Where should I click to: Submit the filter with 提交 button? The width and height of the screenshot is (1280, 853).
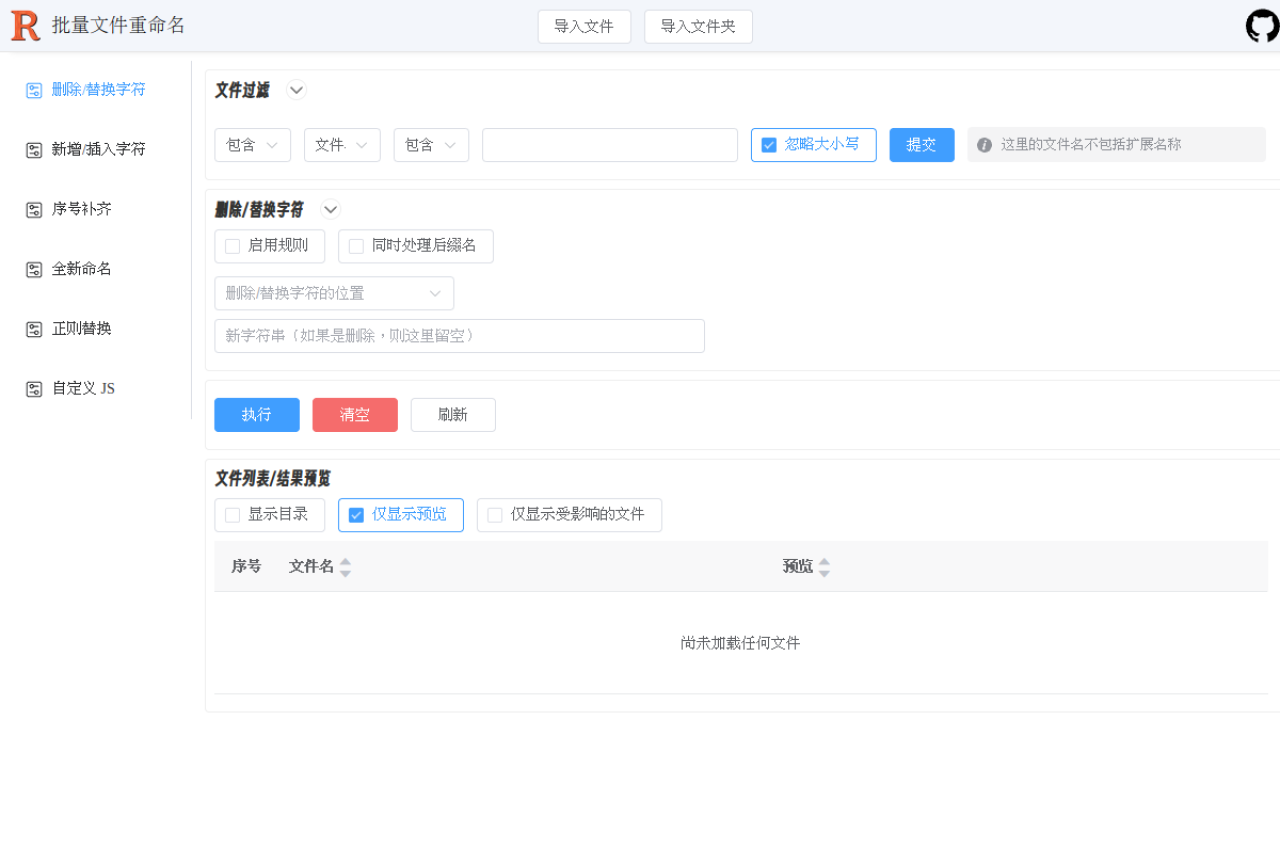coord(922,145)
